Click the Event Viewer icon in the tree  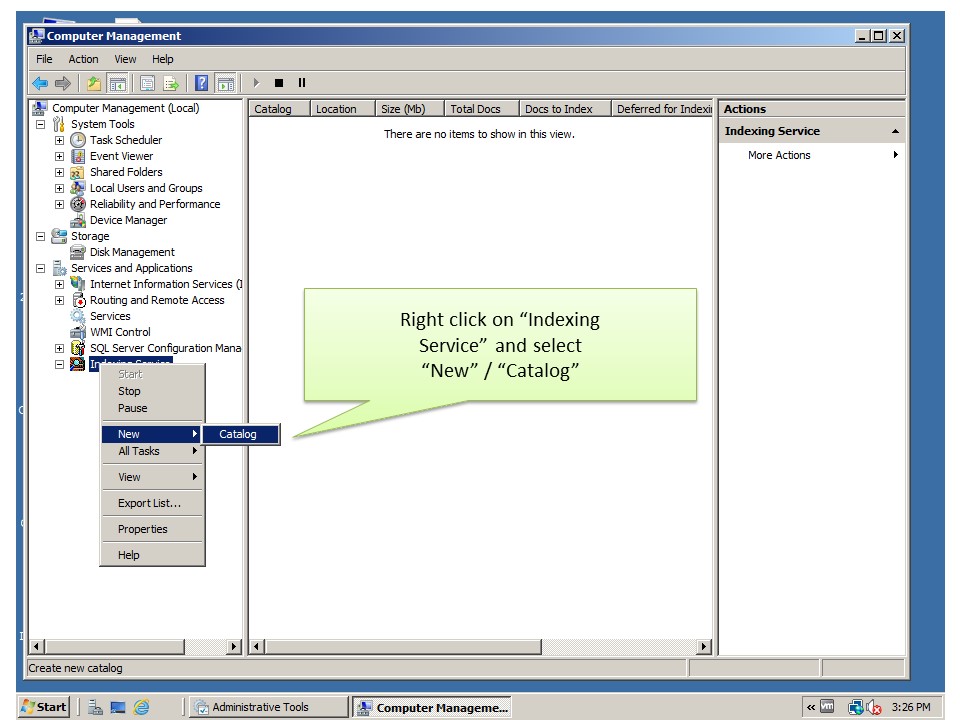(78, 156)
